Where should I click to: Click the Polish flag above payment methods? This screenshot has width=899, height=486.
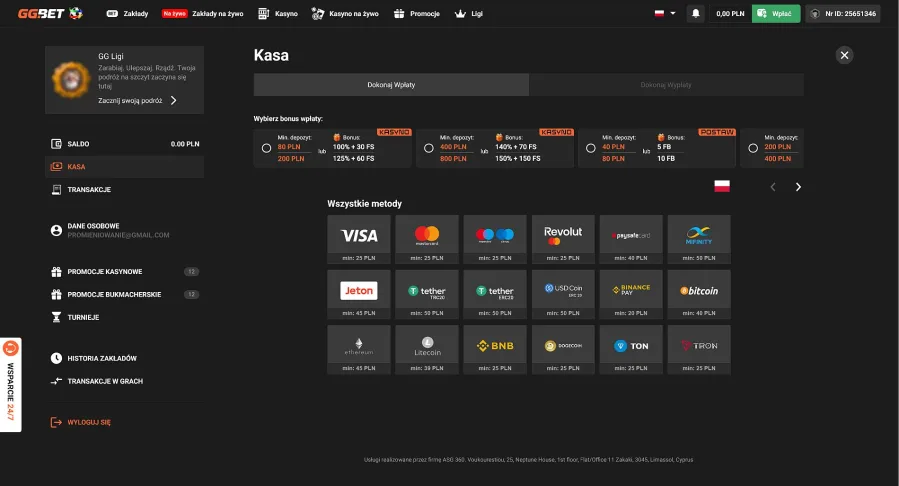click(722, 186)
